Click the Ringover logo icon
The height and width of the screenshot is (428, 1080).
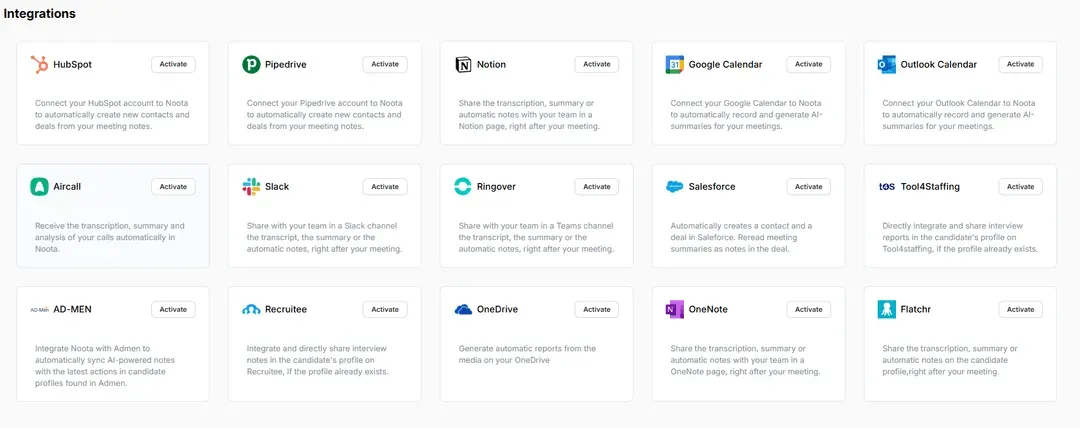[x=463, y=187]
